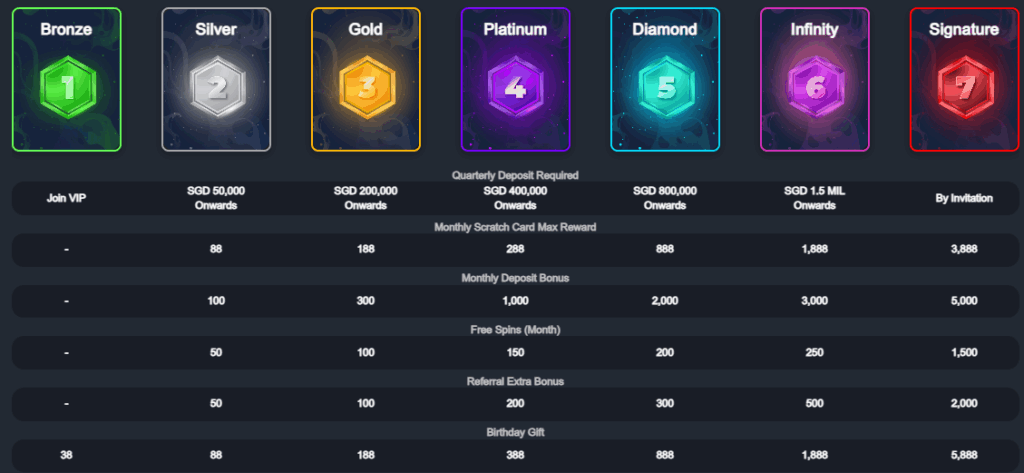The width and height of the screenshot is (1024, 473).
Task: Select the purple Platinum level 4 badge
Action: pyautogui.click(x=515, y=88)
